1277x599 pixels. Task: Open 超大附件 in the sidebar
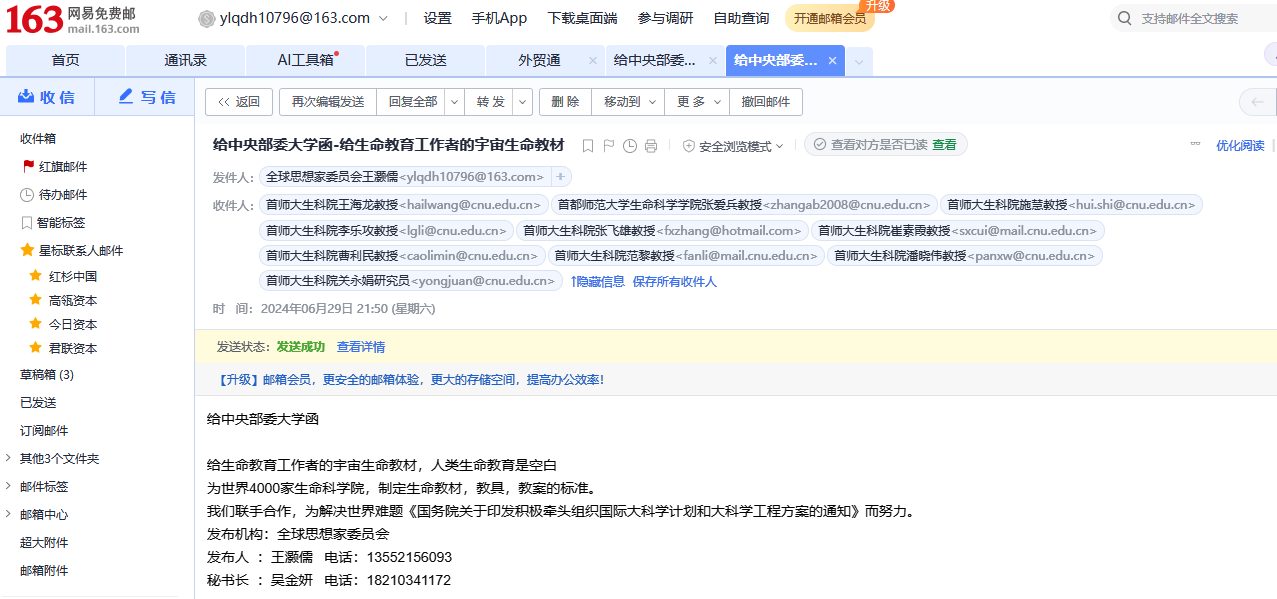pos(44,543)
